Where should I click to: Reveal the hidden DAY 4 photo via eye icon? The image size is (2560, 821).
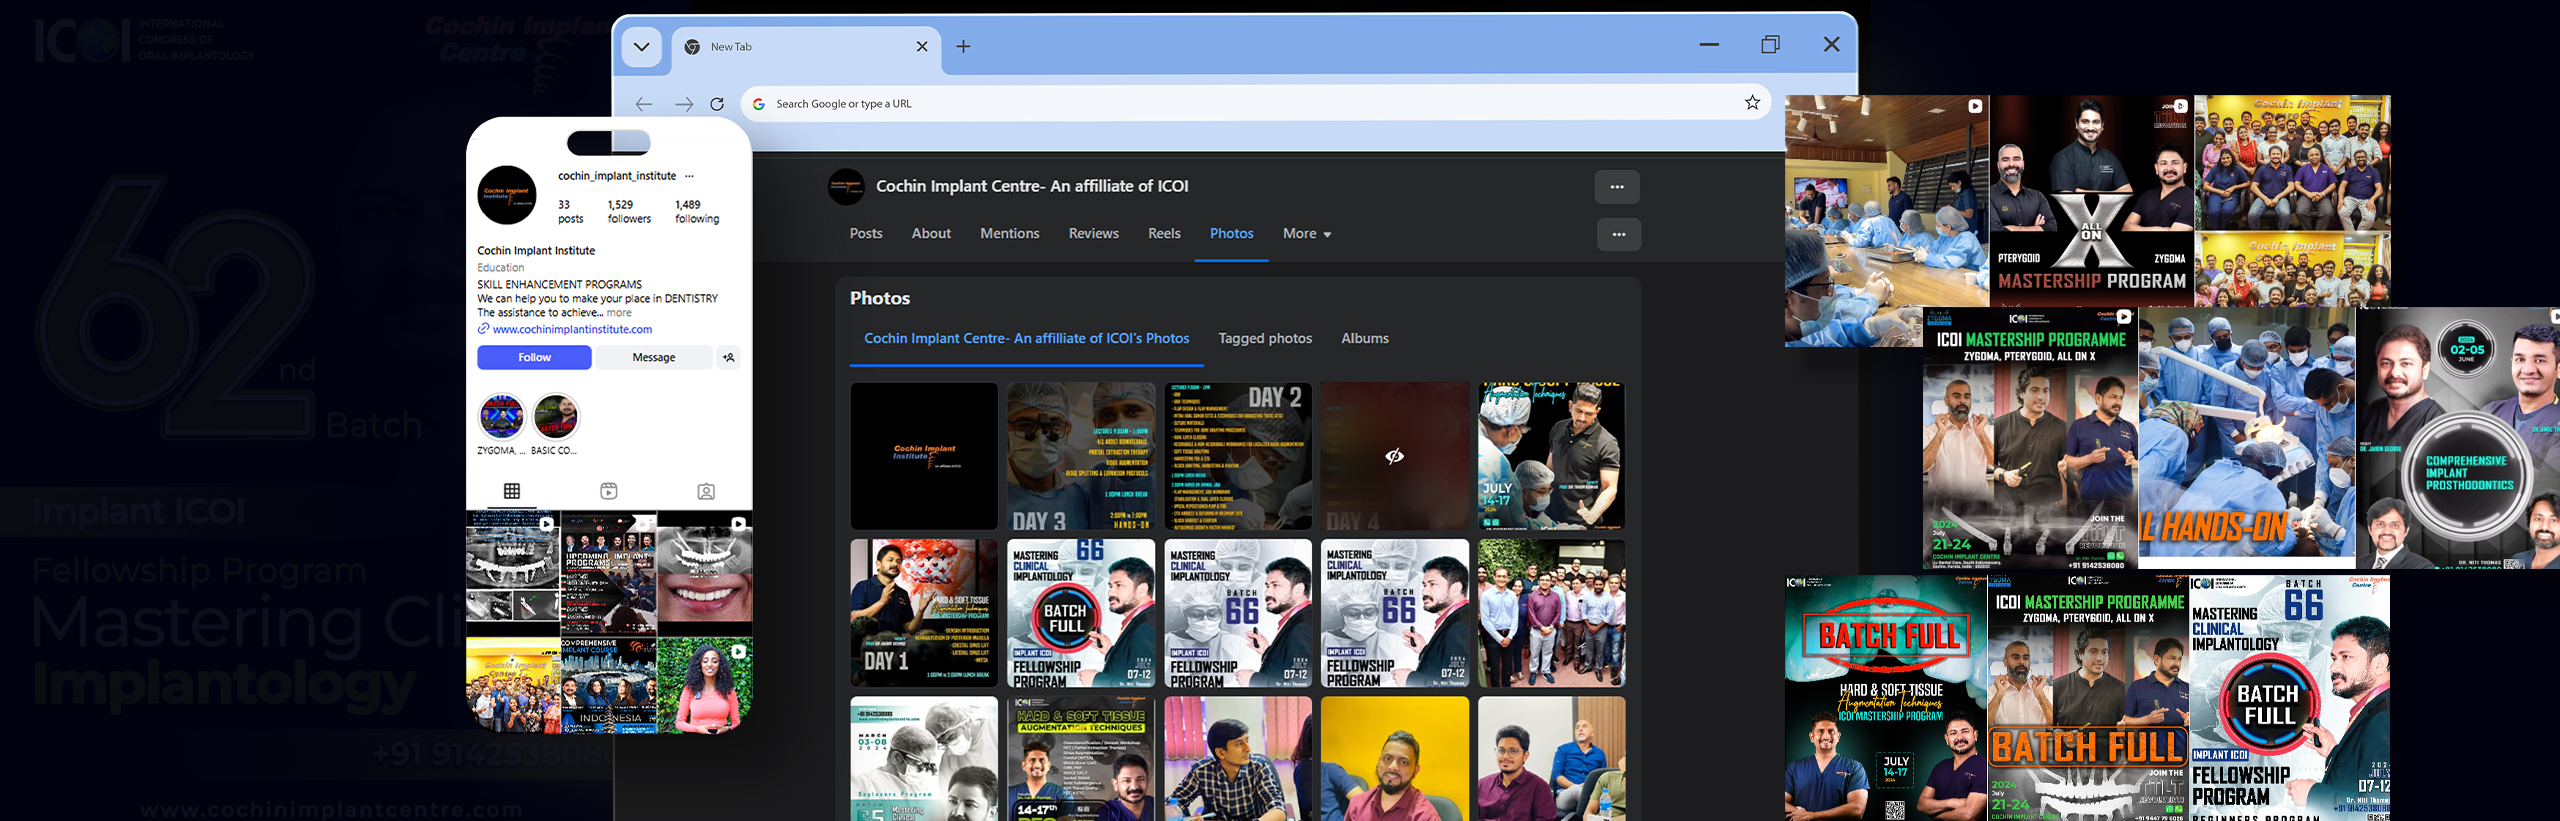pyautogui.click(x=1394, y=456)
